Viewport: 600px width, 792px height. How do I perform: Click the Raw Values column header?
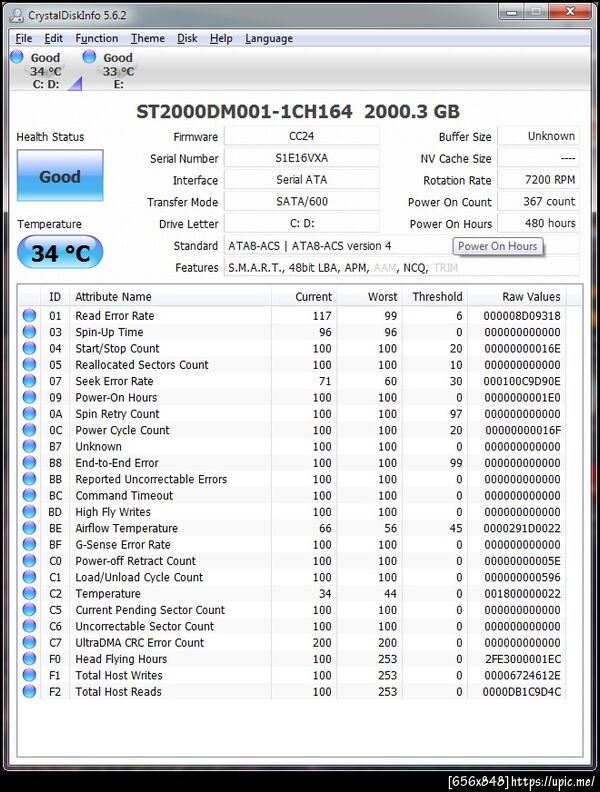(x=517, y=296)
